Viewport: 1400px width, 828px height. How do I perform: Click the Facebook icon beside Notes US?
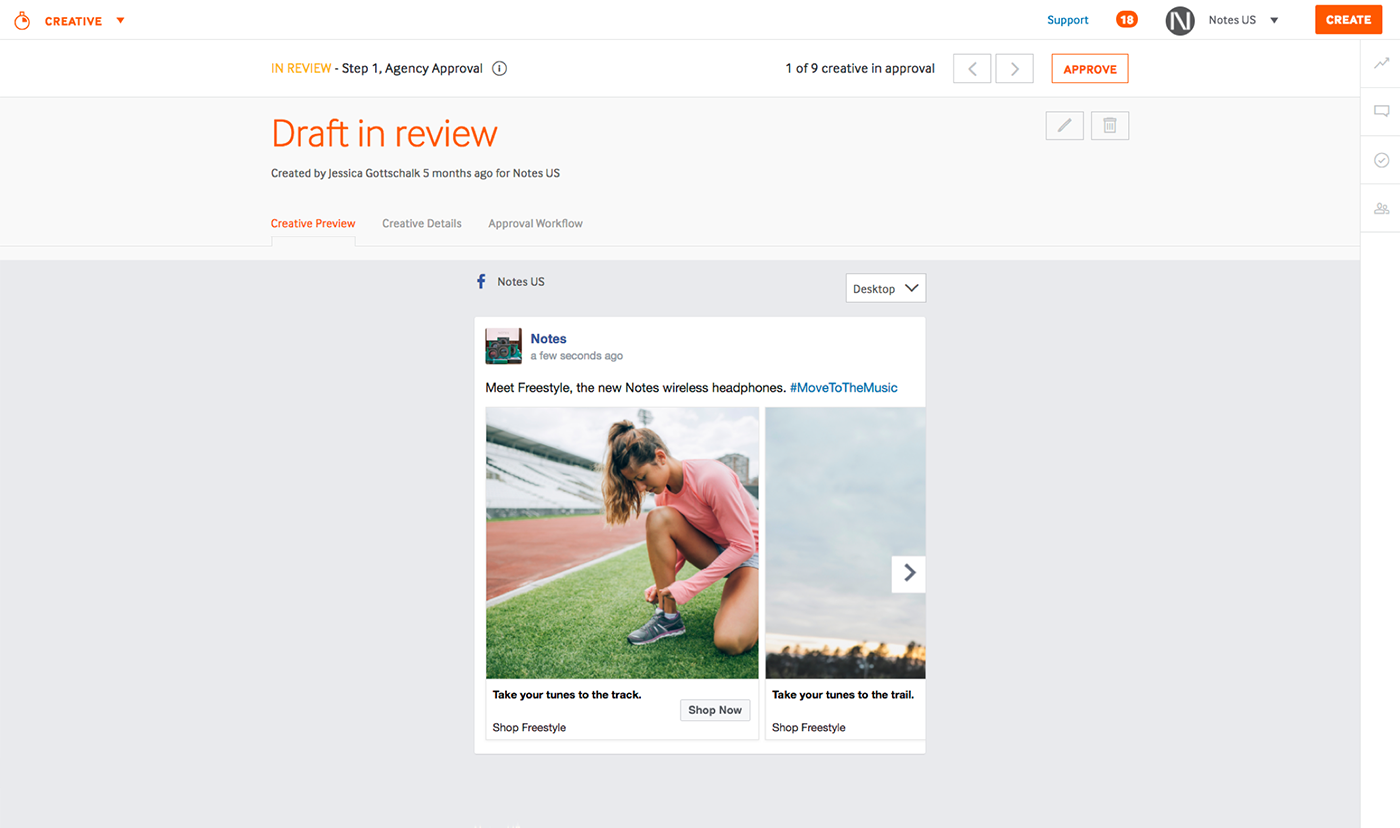[481, 282]
